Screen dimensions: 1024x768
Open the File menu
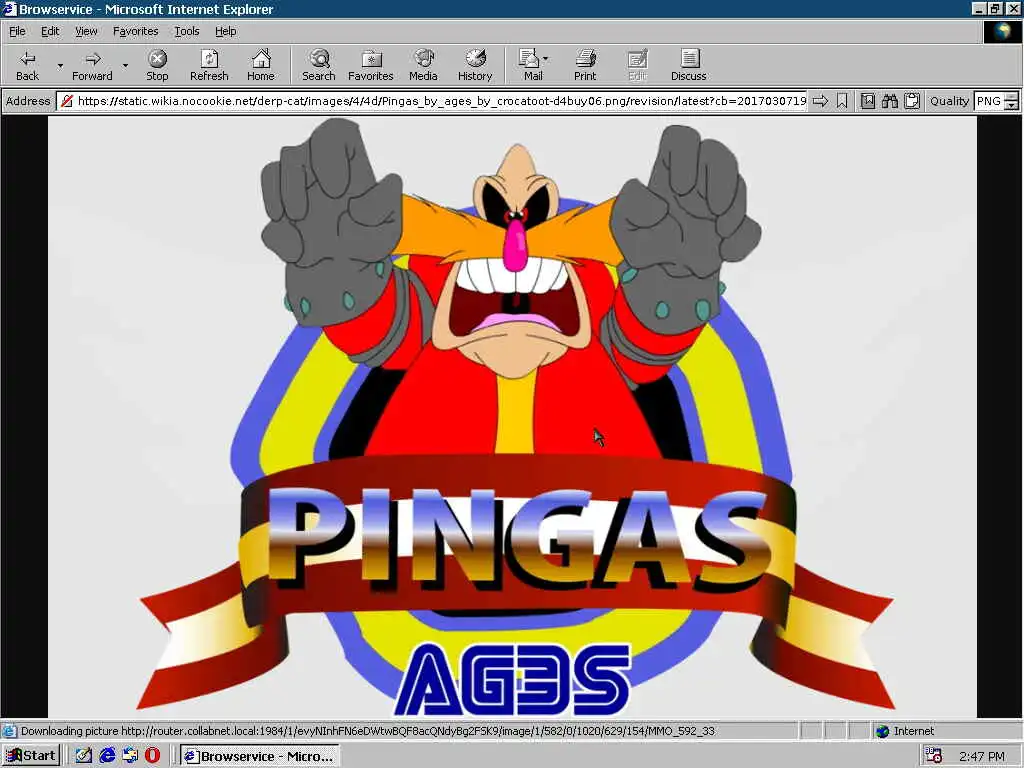pyautogui.click(x=17, y=31)
